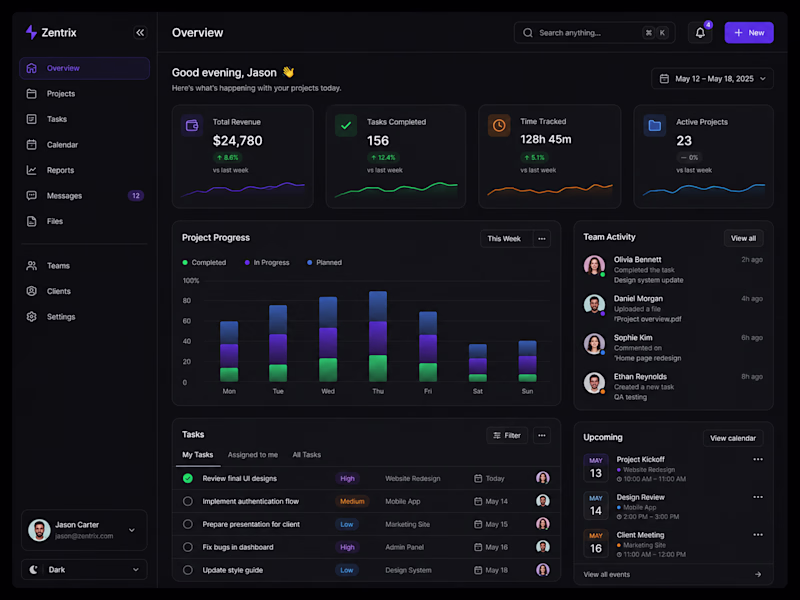This screenshot has width=800, height=600.
Task: Check Update style guide task
Action: point(188,570)
